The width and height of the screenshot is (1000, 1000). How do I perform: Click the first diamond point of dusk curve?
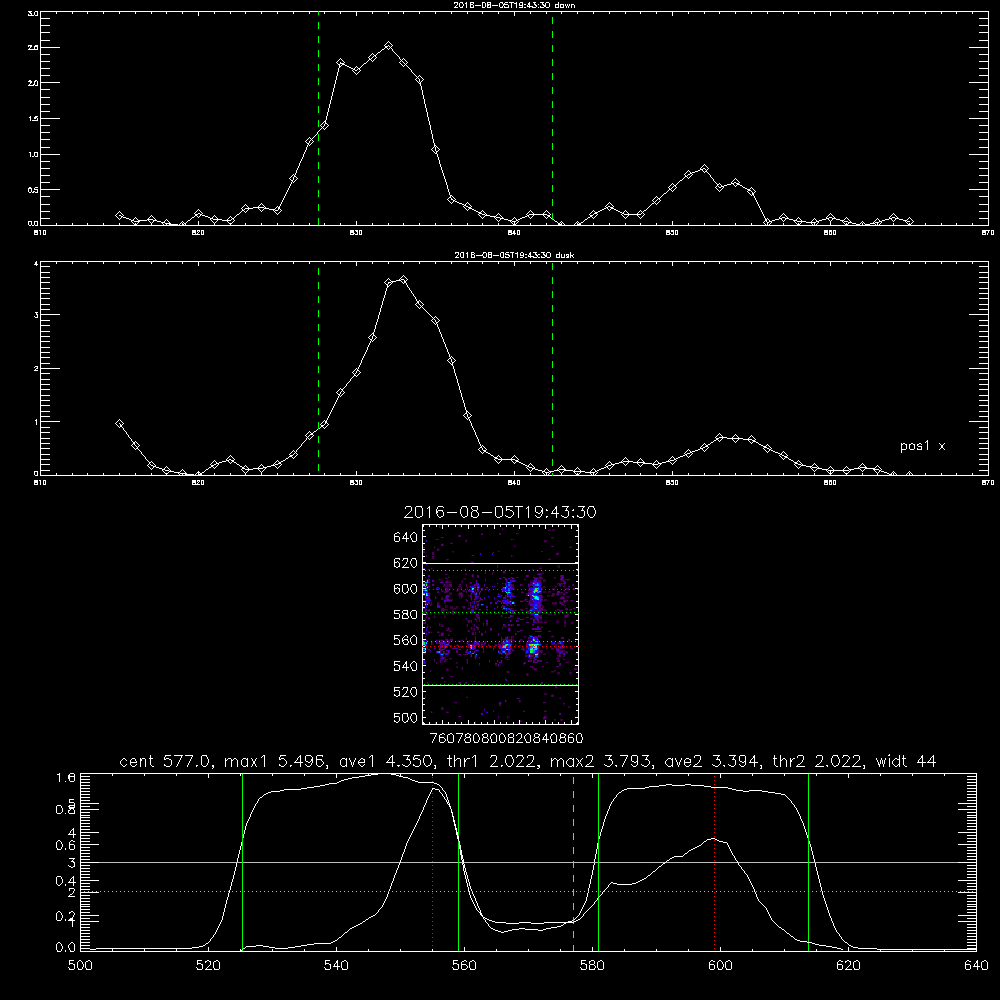pos(119,423)
